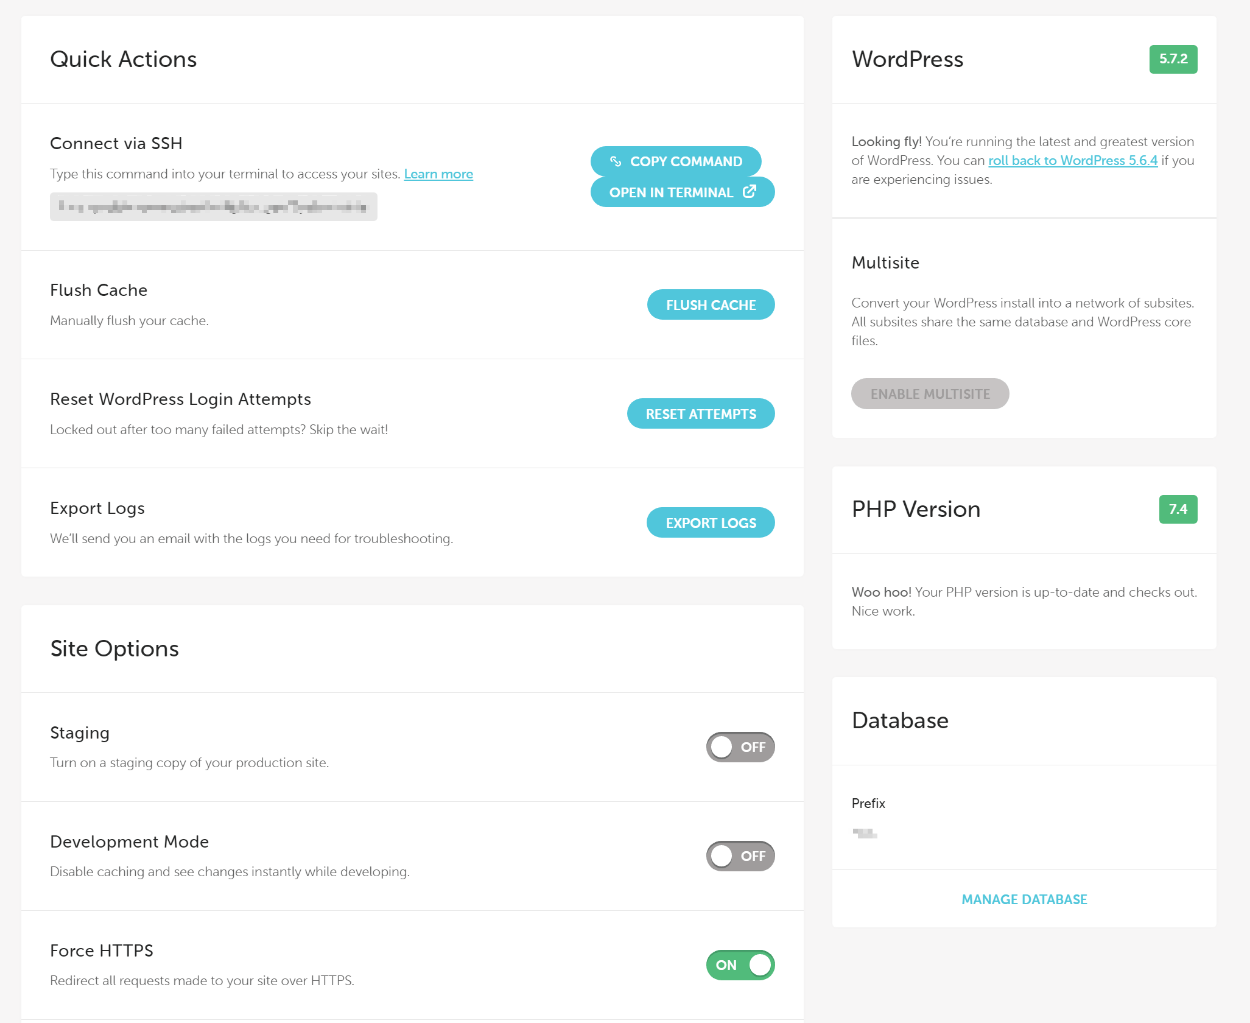
Task: Click the Multisite section title
Action: click(885, 263)
